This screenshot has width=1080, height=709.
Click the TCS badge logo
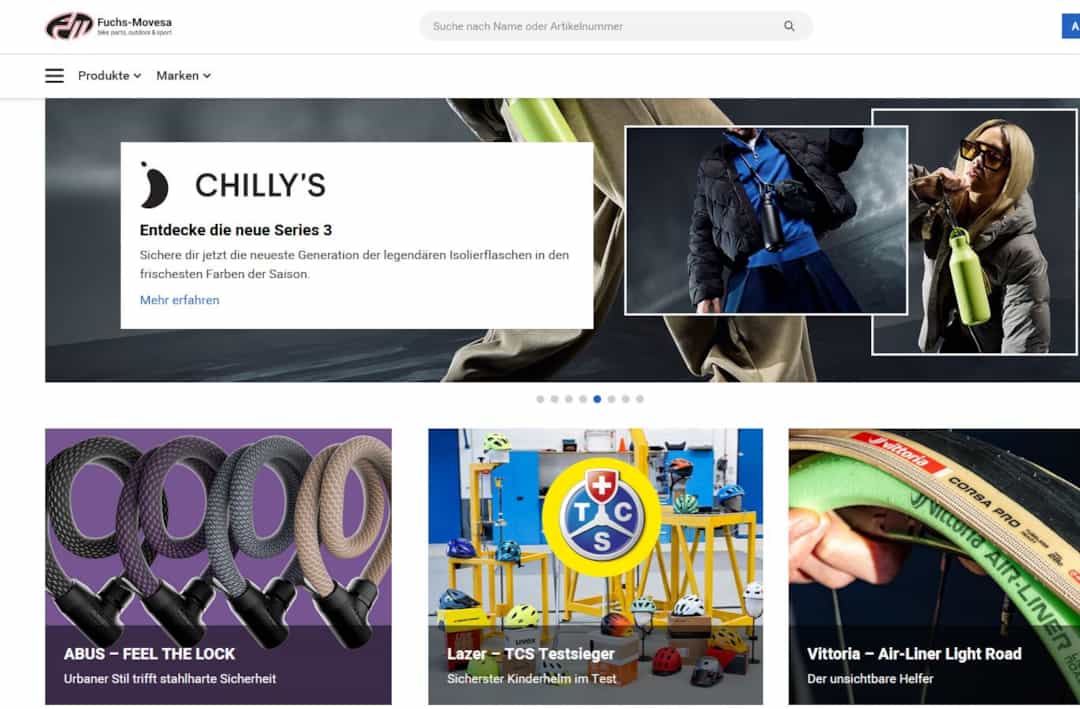602,517
